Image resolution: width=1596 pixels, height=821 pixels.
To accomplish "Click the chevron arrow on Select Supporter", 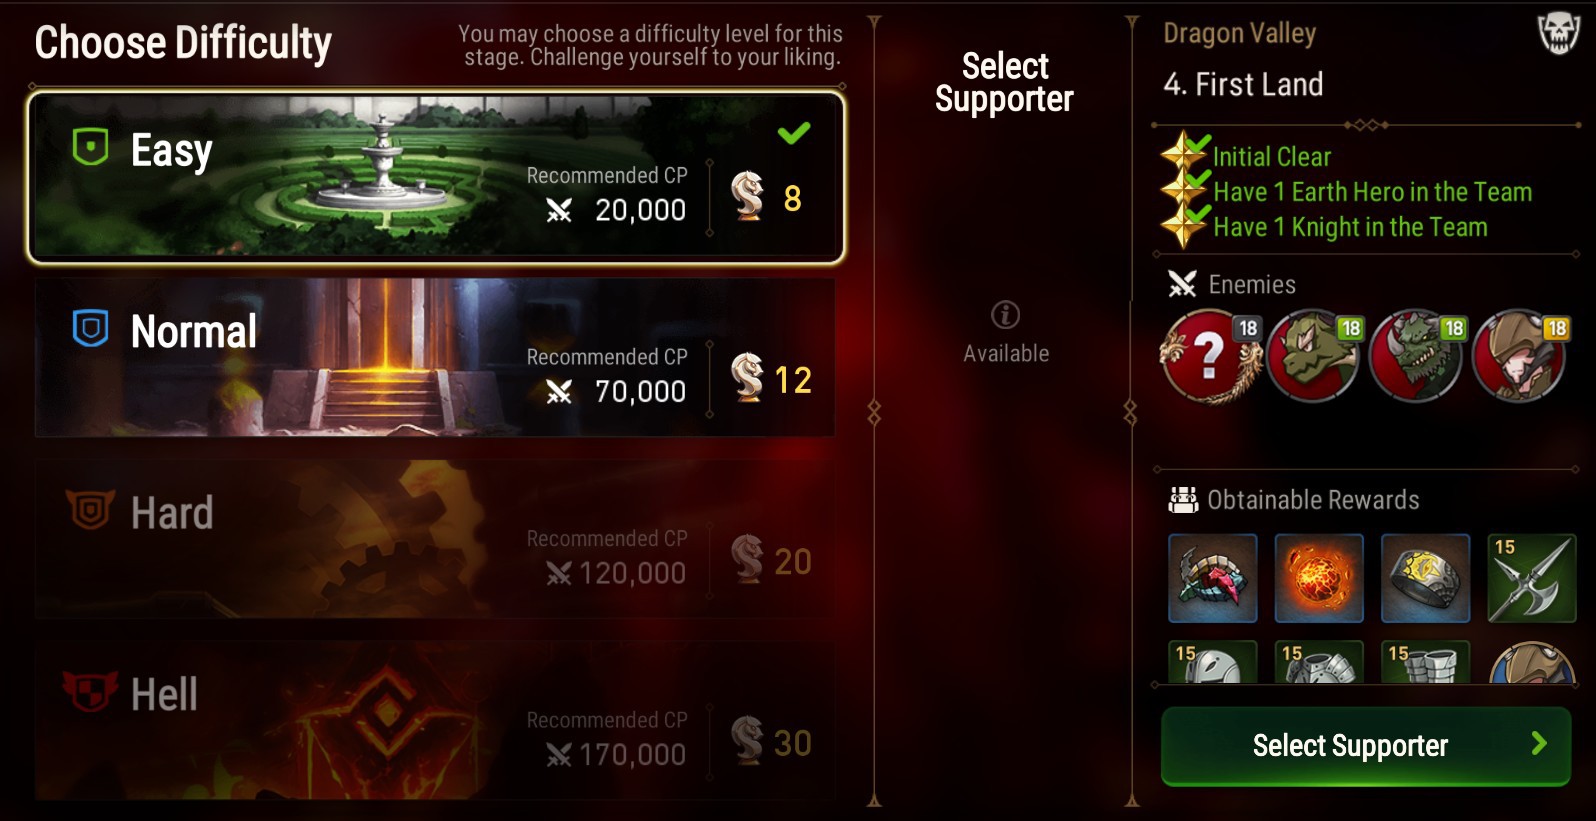I will click(x=1539, y=743).
